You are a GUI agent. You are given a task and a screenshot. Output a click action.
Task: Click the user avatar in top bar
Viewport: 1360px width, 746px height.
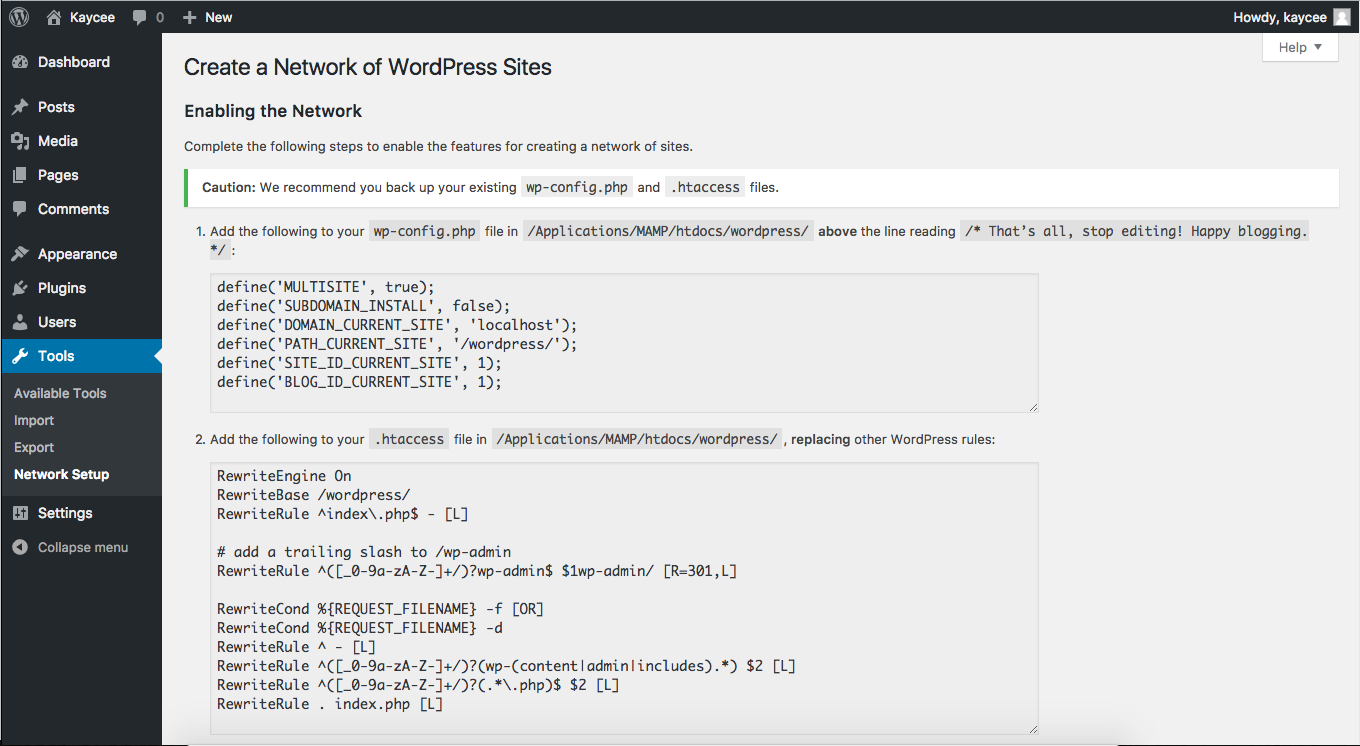[x=1341, y=17]
